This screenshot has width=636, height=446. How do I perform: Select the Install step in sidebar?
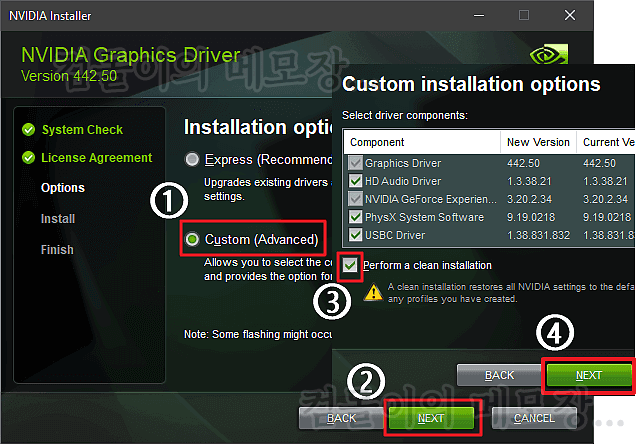point(58,219)
